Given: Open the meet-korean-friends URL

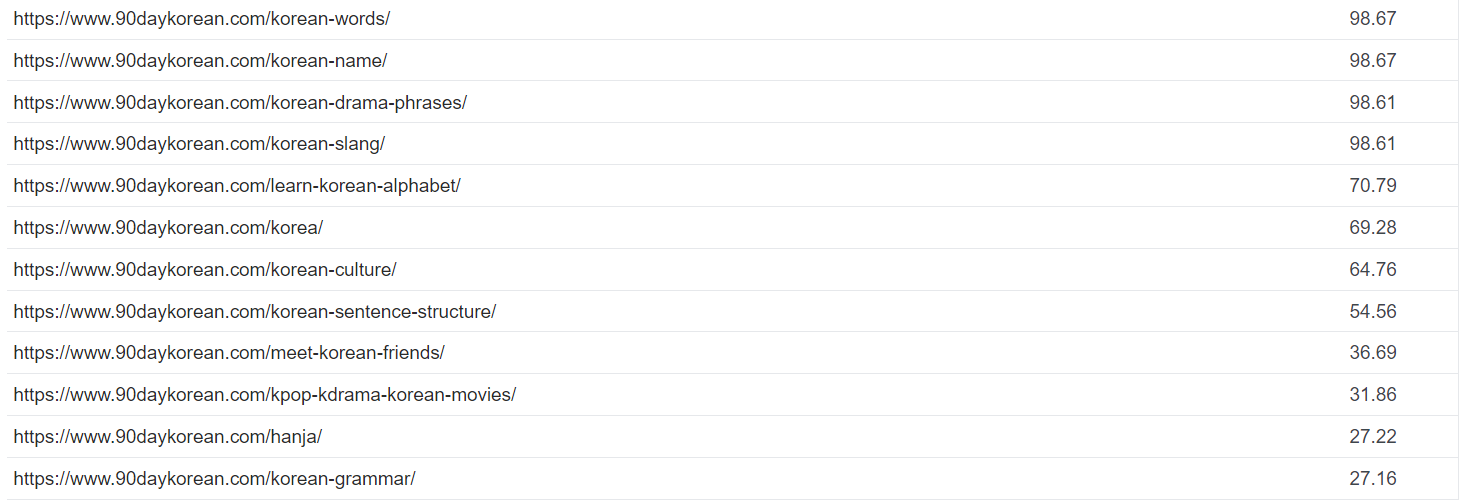Looking at the screenshot, I should (x=229, y=353).
